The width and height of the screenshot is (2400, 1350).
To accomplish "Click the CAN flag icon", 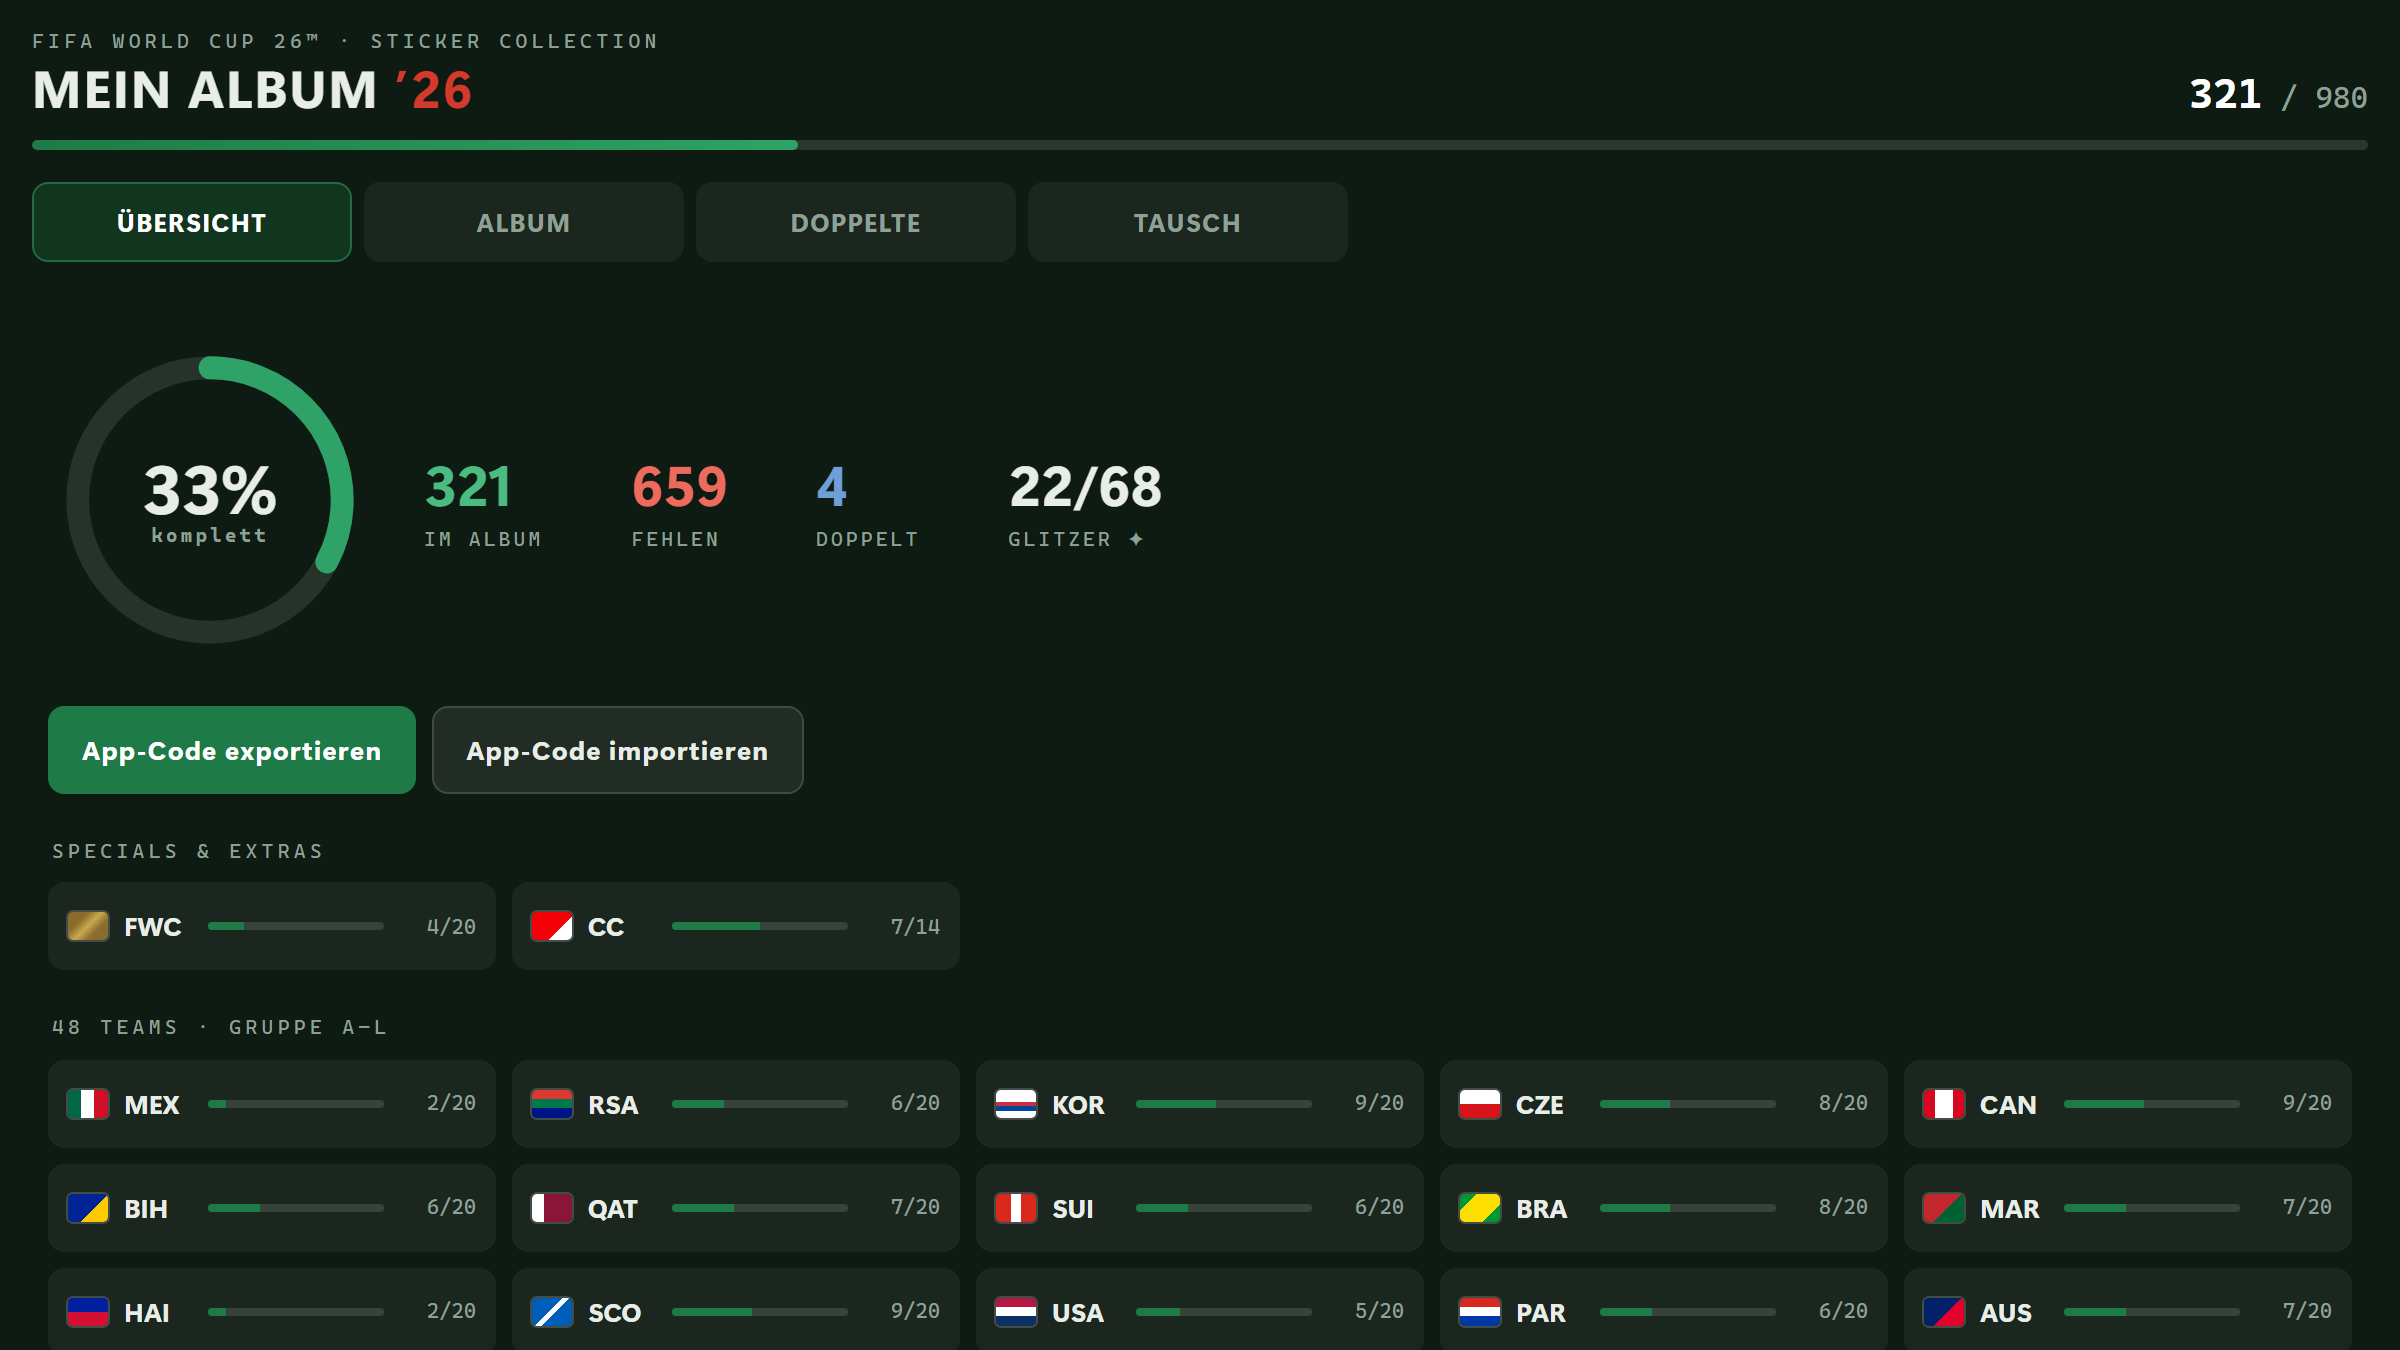I will (x=1944, y=1104).
